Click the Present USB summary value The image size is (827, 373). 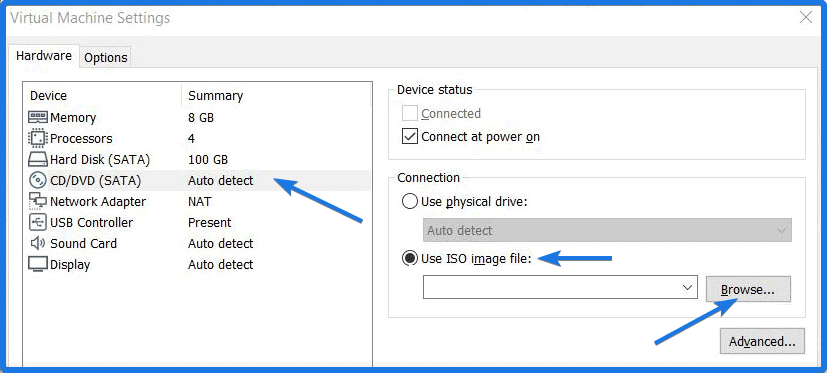tap(209, 223)
